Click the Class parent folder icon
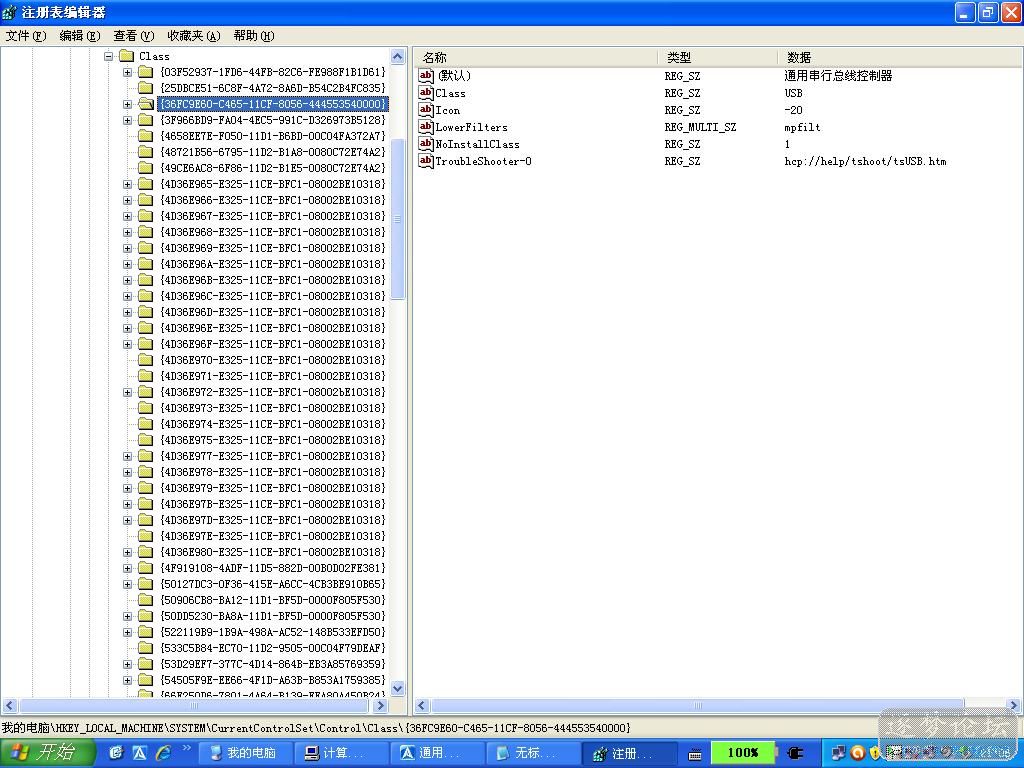Image resolution: width=1024 pixels, height=768 pixels. pyautogui.click(x=126, y=56)
